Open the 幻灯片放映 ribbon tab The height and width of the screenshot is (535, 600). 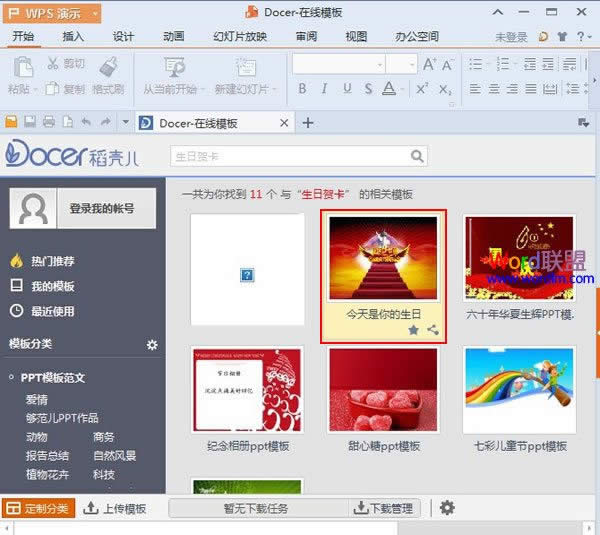[x=240, y=37]
